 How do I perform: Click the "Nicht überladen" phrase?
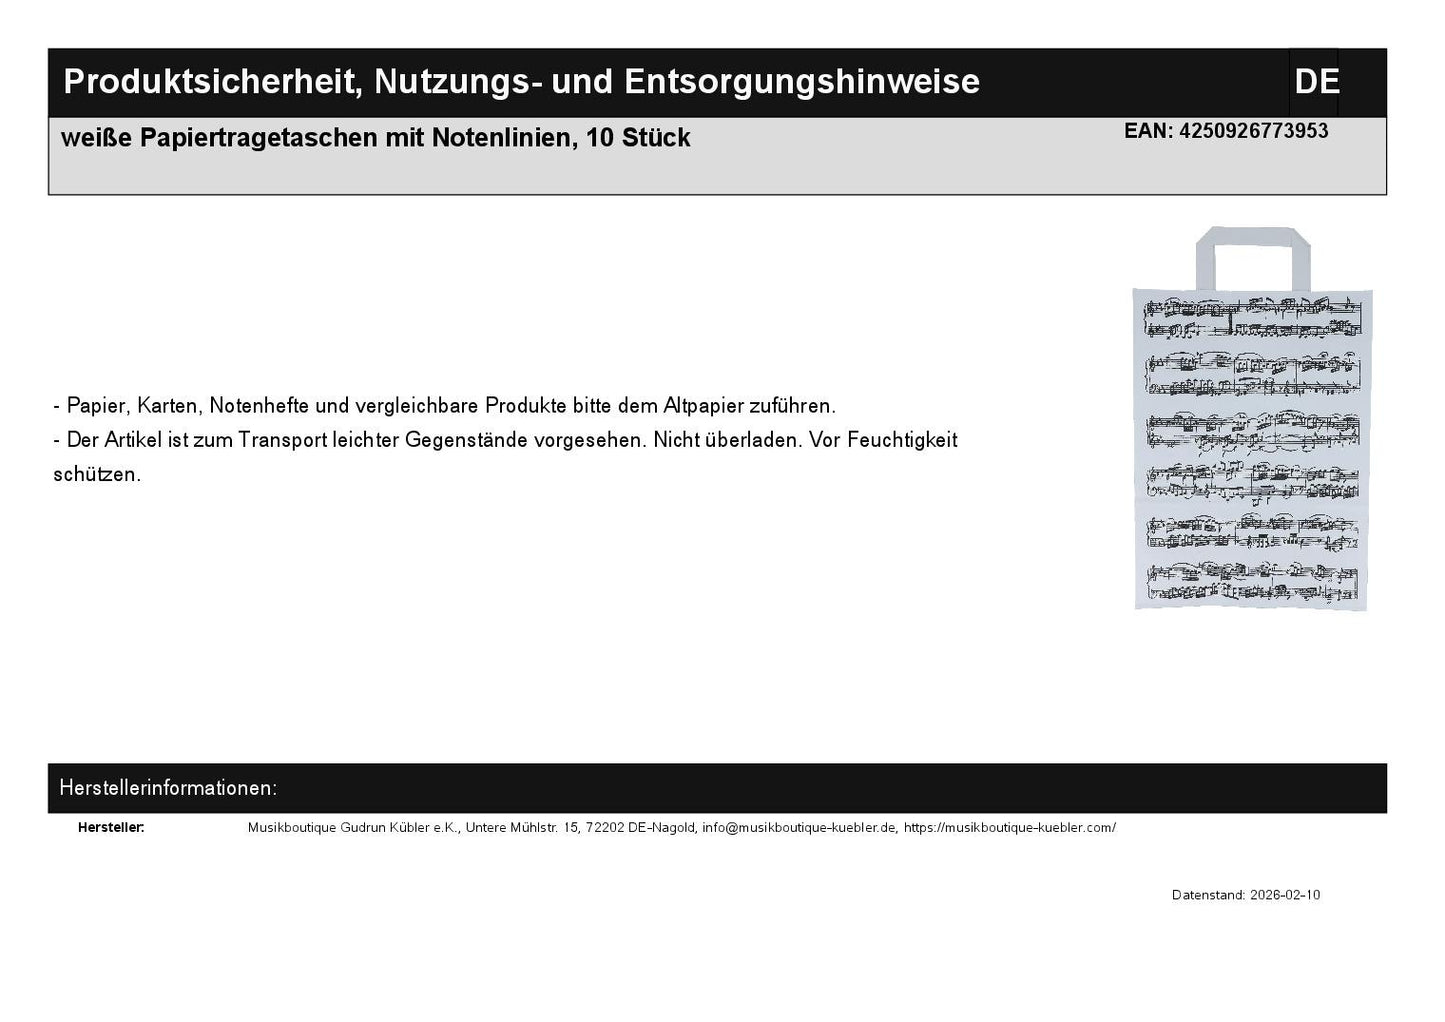click(729, 439)
